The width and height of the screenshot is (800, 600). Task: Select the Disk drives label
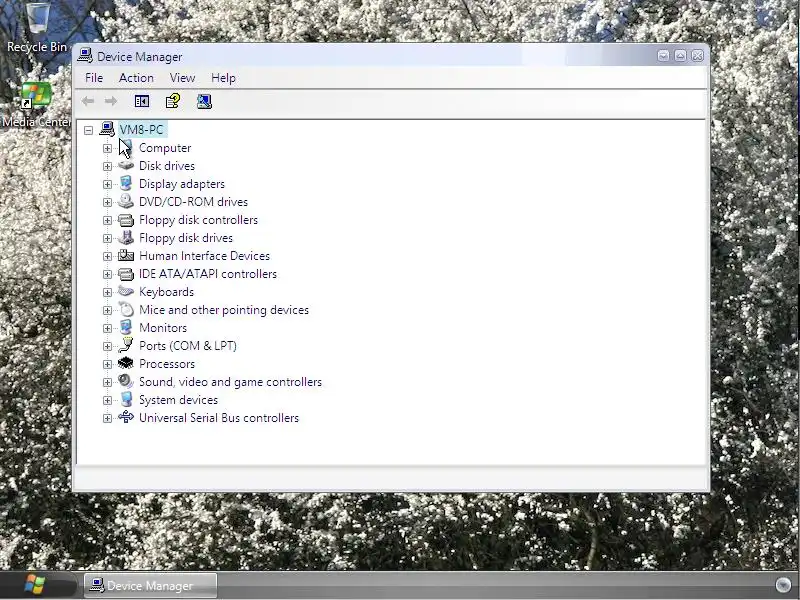click(167, 166)
